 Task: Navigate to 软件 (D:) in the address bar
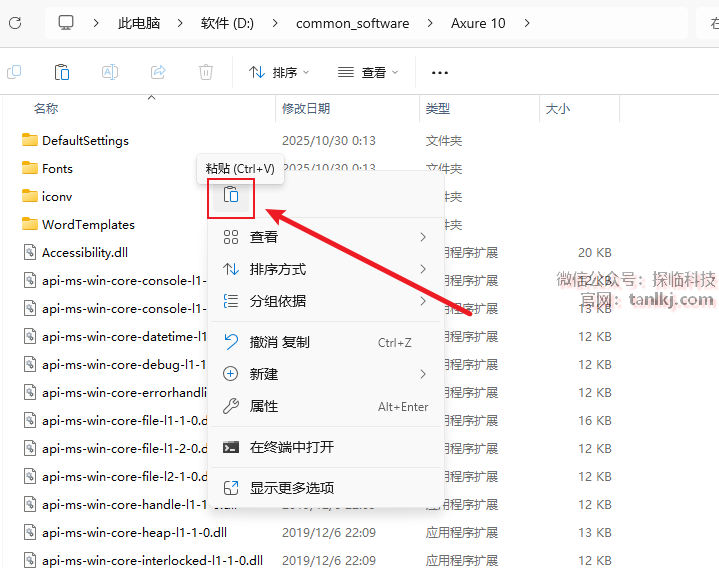[x=227, y=23]
